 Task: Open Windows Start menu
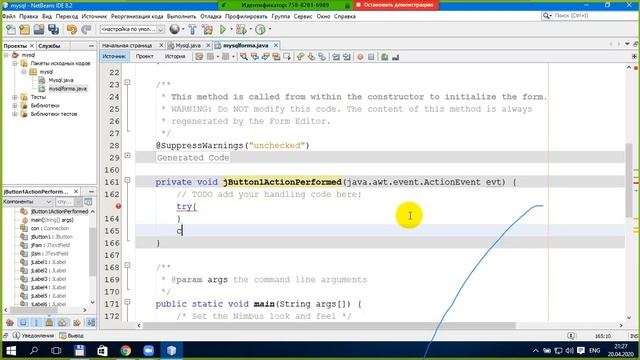click(11, 351)
